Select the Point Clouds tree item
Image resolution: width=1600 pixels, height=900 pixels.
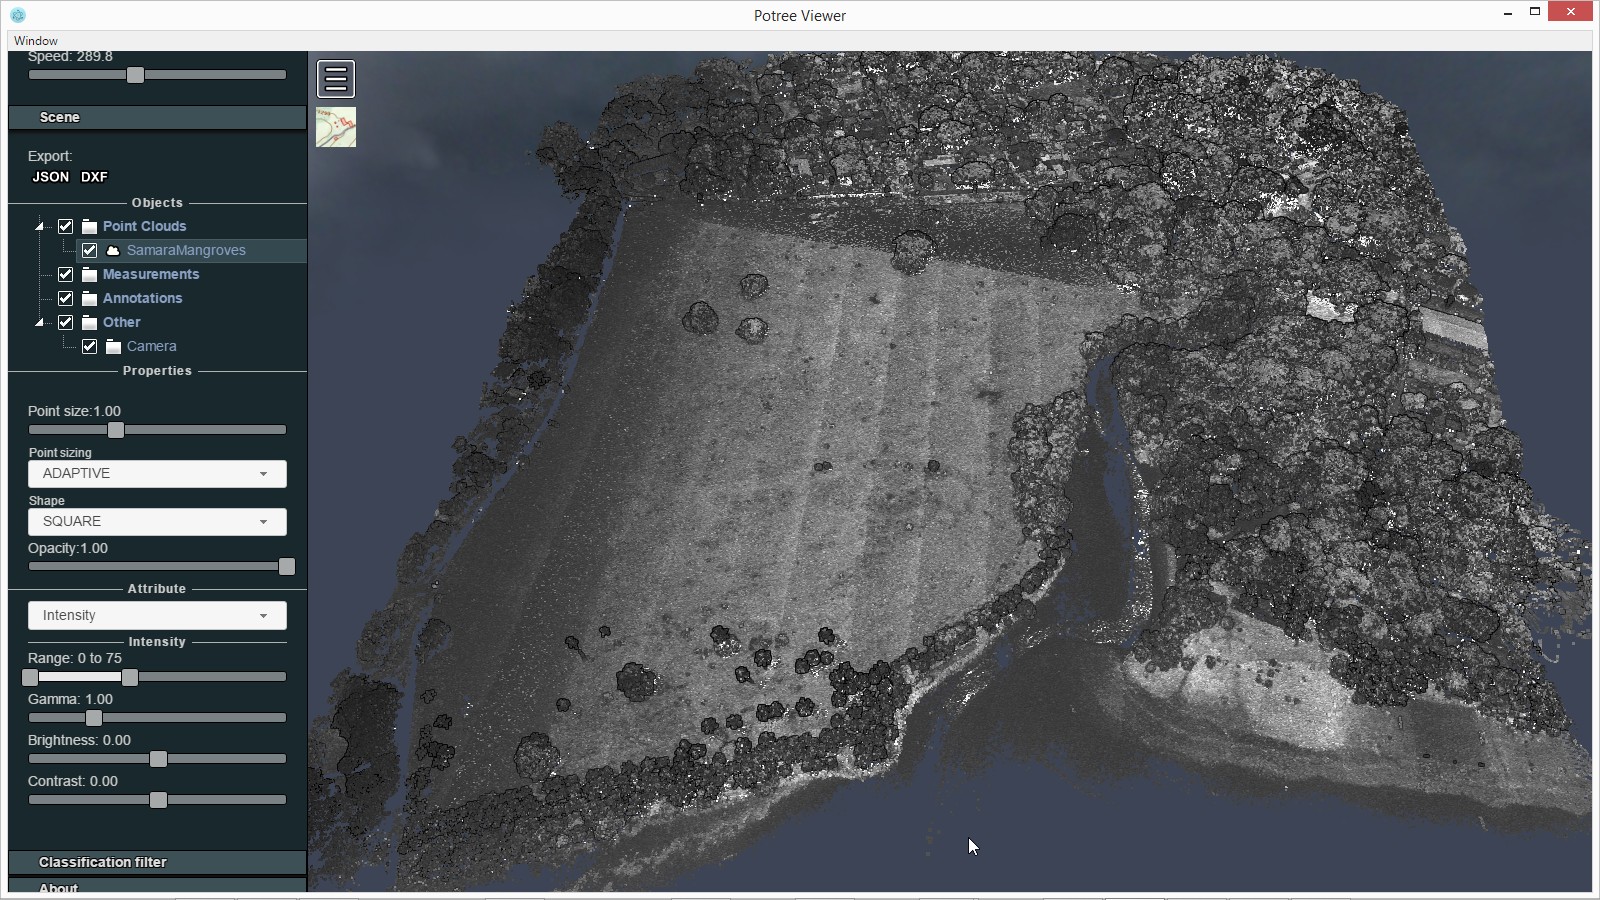click(x=144, y=226)
